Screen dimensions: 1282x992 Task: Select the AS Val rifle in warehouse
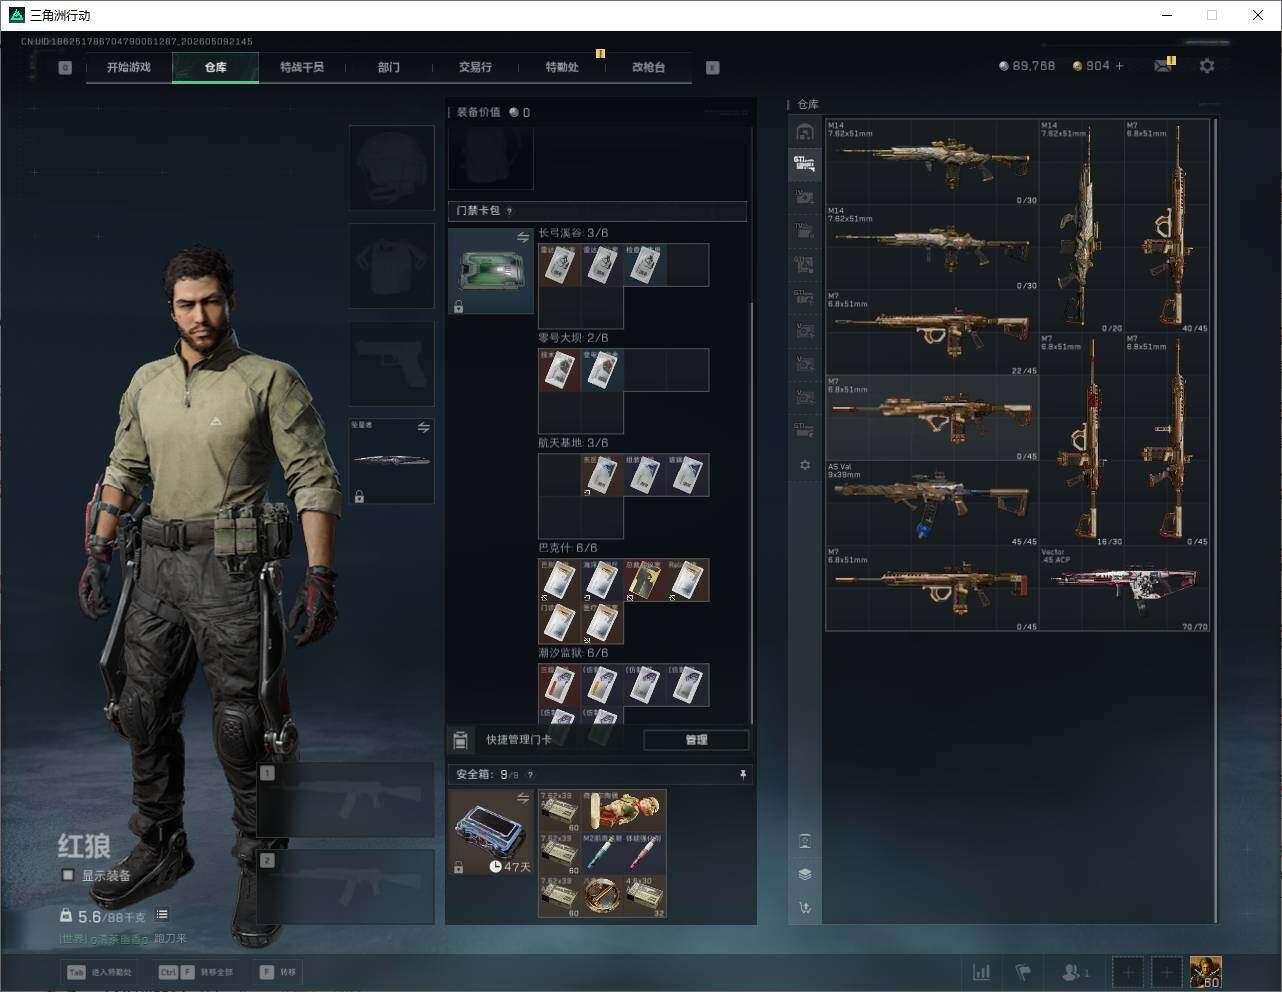[932, 504]
